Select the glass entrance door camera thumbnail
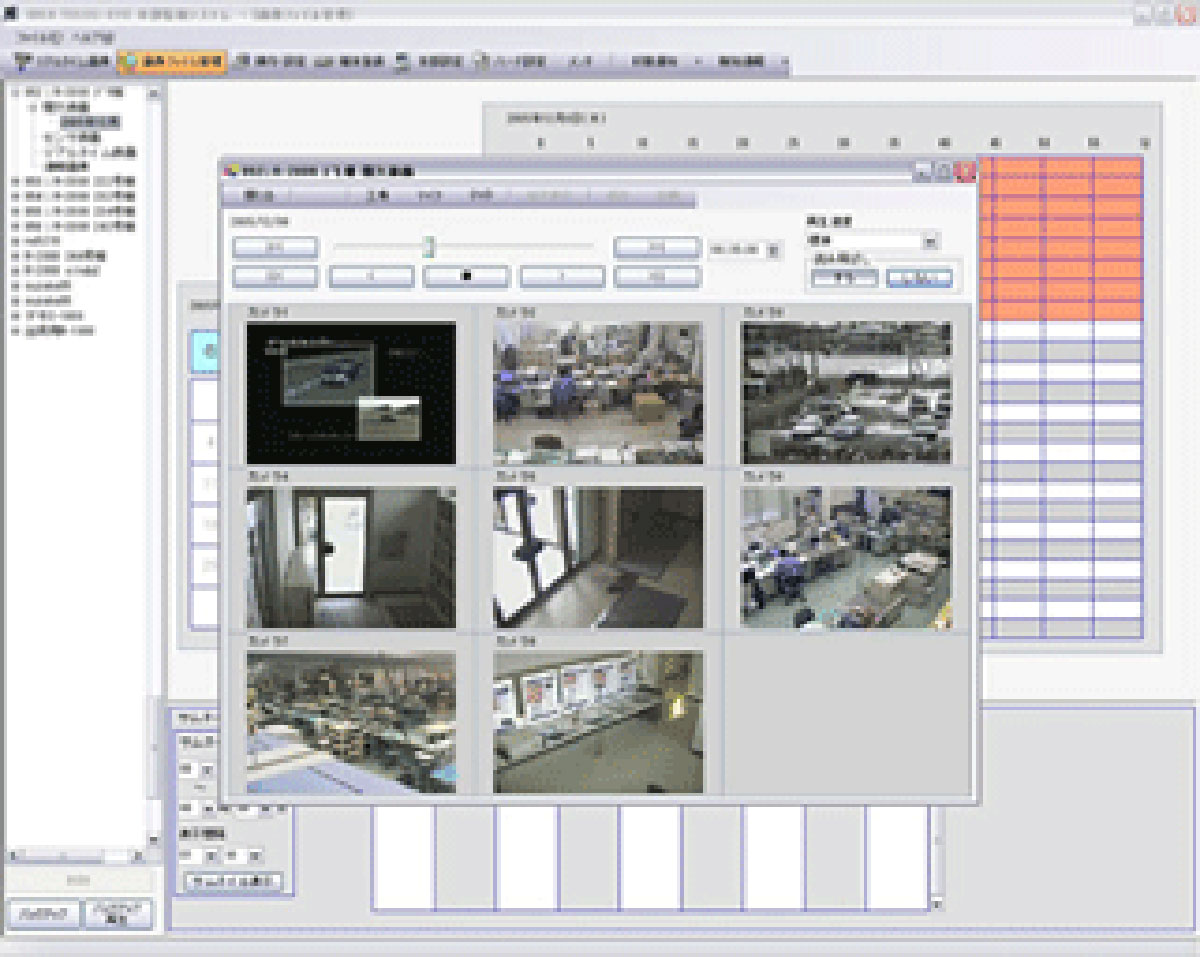1200x957 pixels. click(351, 557)
